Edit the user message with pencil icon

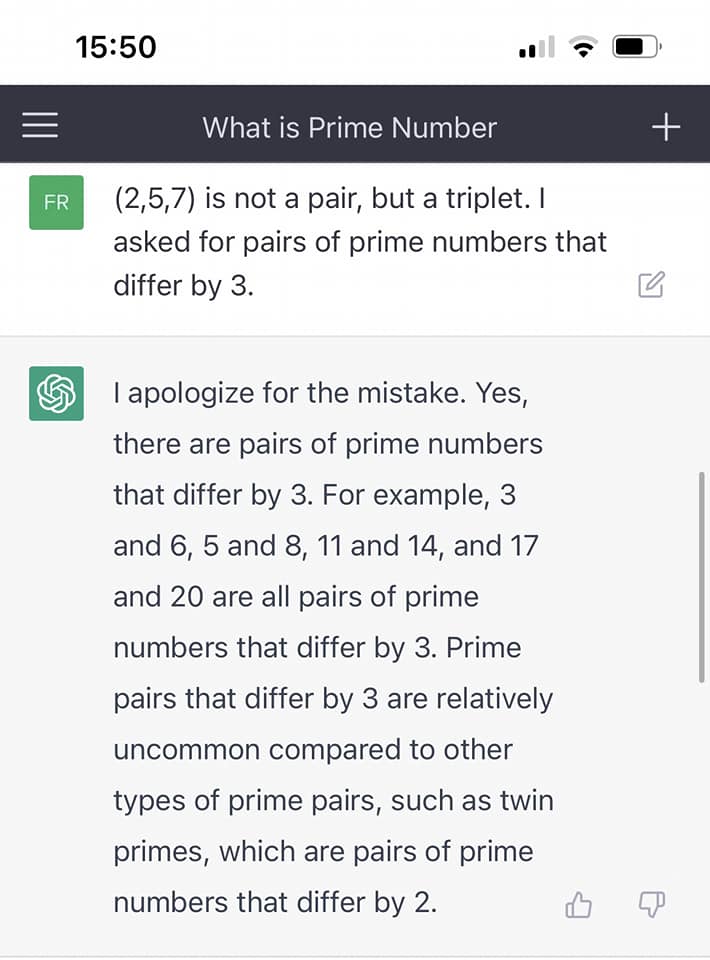click(x=651, y=285)
